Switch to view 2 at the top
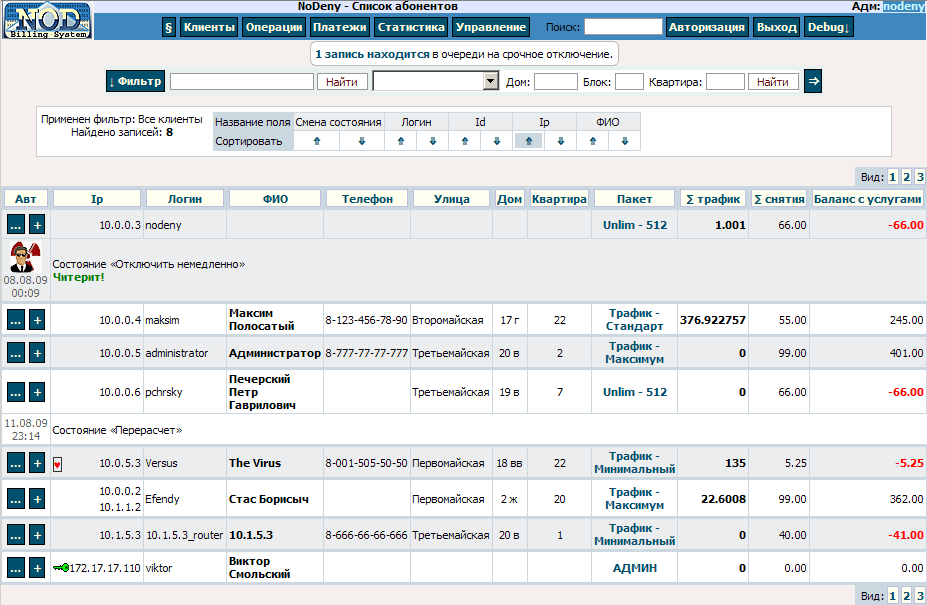The width and height of the screenshot is (927, 605). [906, 177]
